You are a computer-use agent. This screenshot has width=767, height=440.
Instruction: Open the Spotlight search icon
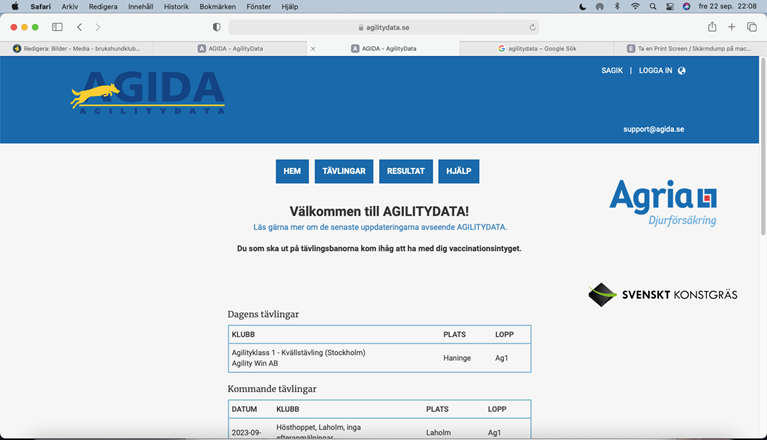pyautogui.click(x=650, y=6)
